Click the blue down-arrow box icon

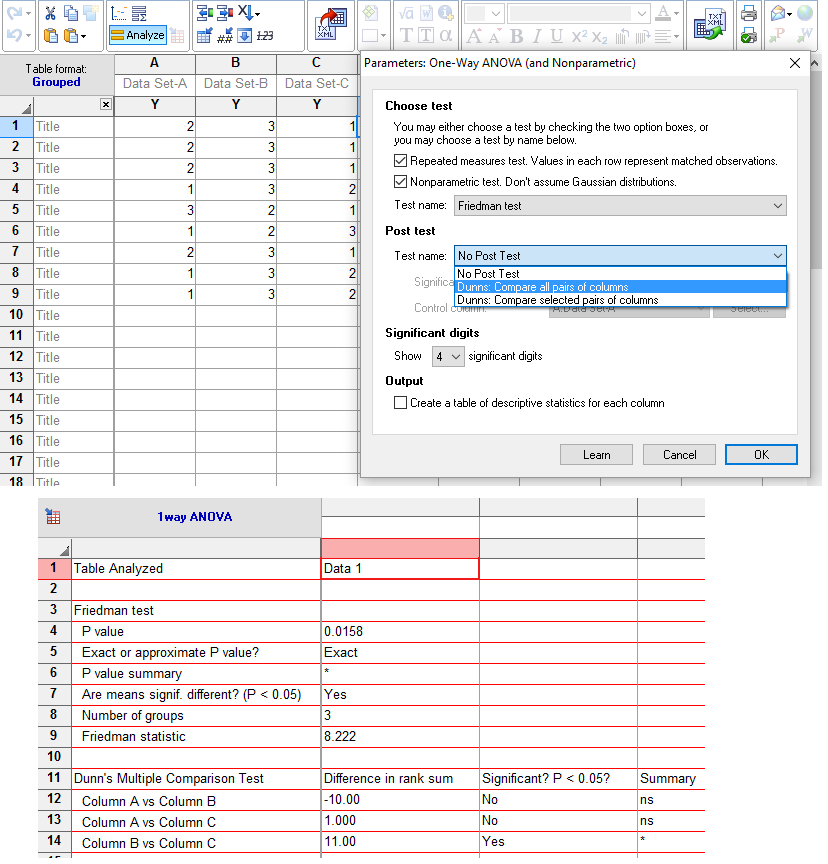[x=245, y=36]
